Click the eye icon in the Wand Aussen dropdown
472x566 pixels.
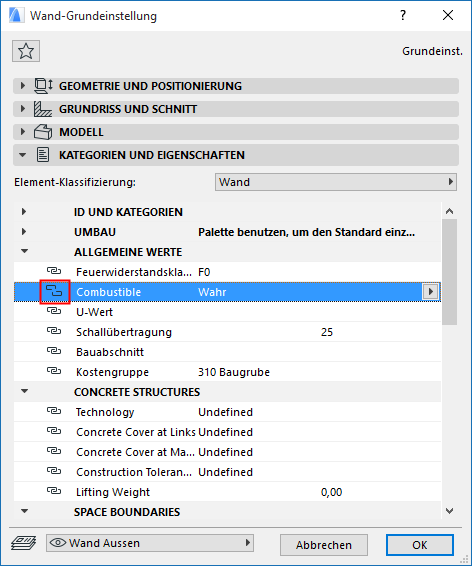click(x=58, y=543)
